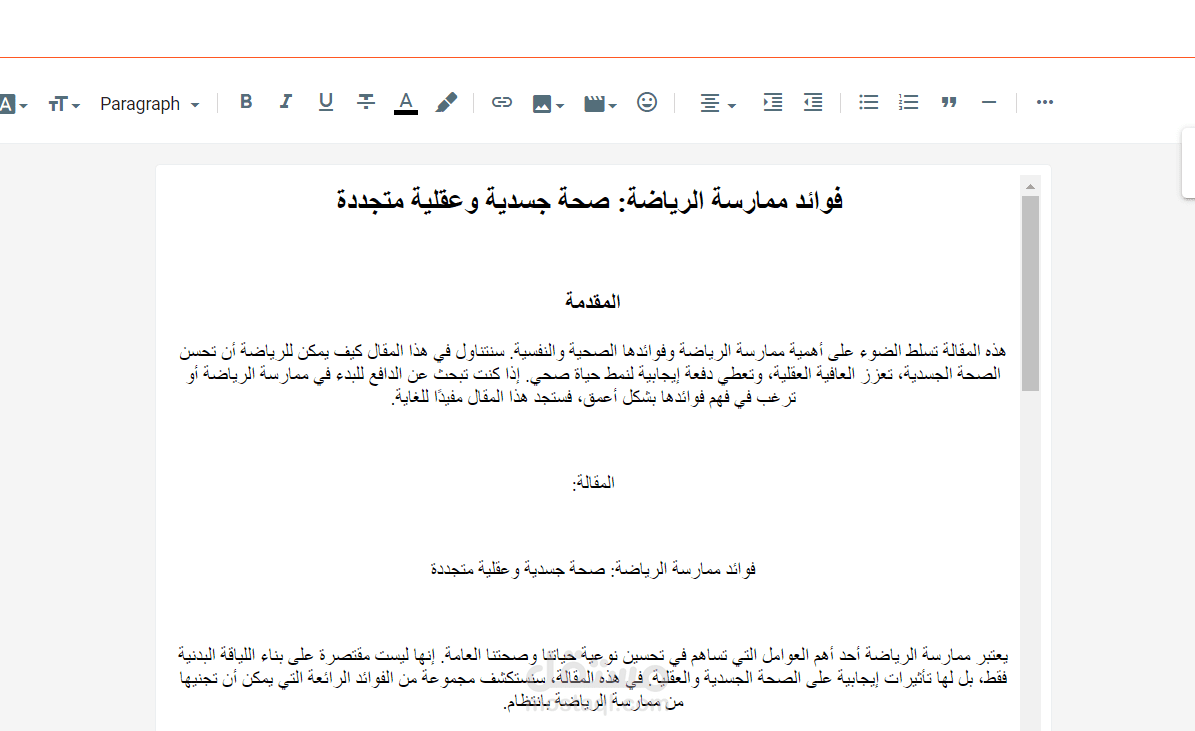Screen dimensions: 1195x731
Task: Click the document vertical scrollbar thumb
Action: pyautogui.click(x=1030, y=293)
